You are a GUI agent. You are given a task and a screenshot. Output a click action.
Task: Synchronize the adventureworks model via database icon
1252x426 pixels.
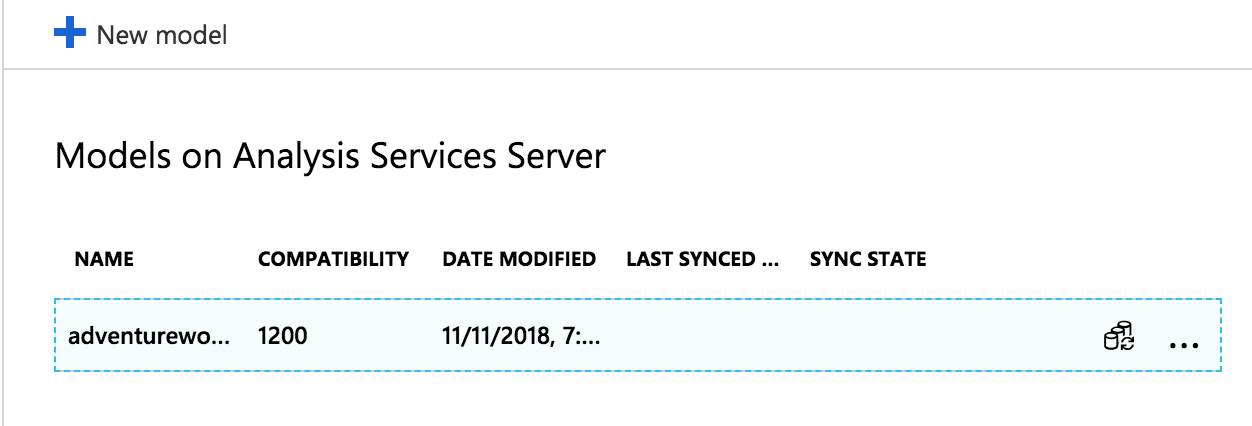[x=1118, y=336]
